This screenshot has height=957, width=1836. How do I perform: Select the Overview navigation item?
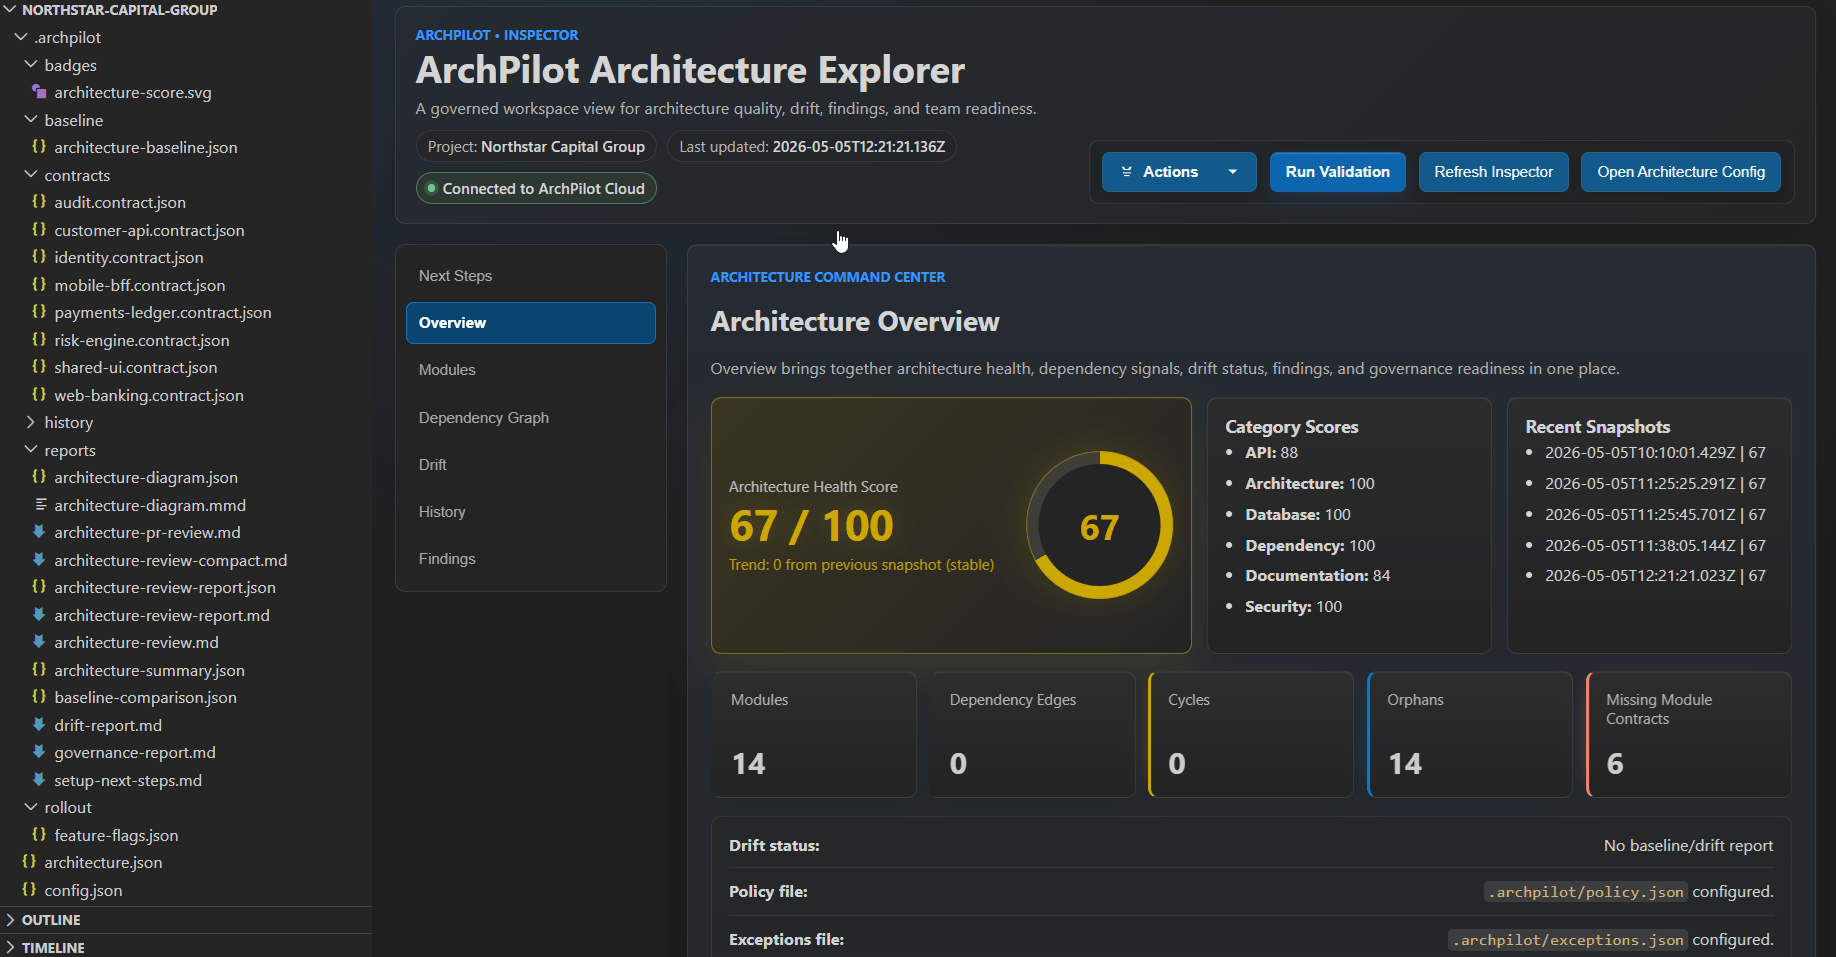531,323
